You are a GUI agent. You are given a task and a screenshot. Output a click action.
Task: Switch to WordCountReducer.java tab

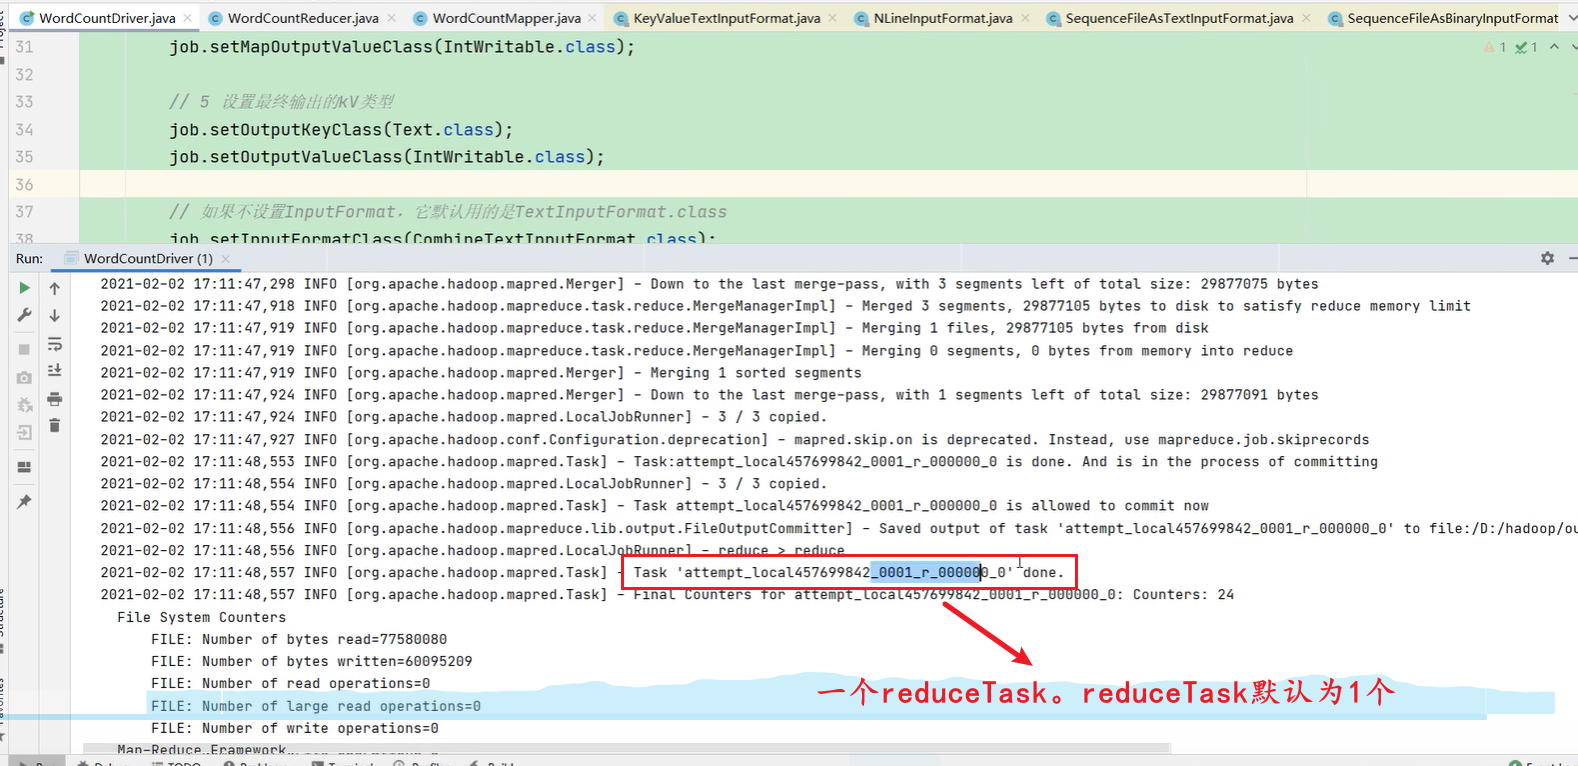(x=303, y=18)
